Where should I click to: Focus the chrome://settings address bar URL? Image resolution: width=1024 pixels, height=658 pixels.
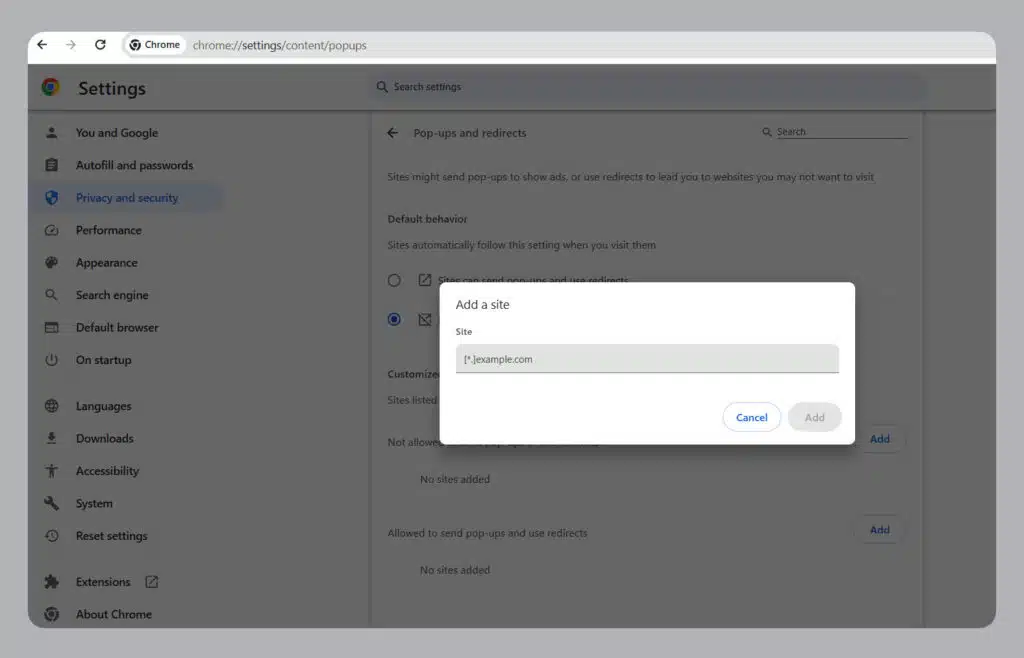pyautogui.click(x=280, y=46)
